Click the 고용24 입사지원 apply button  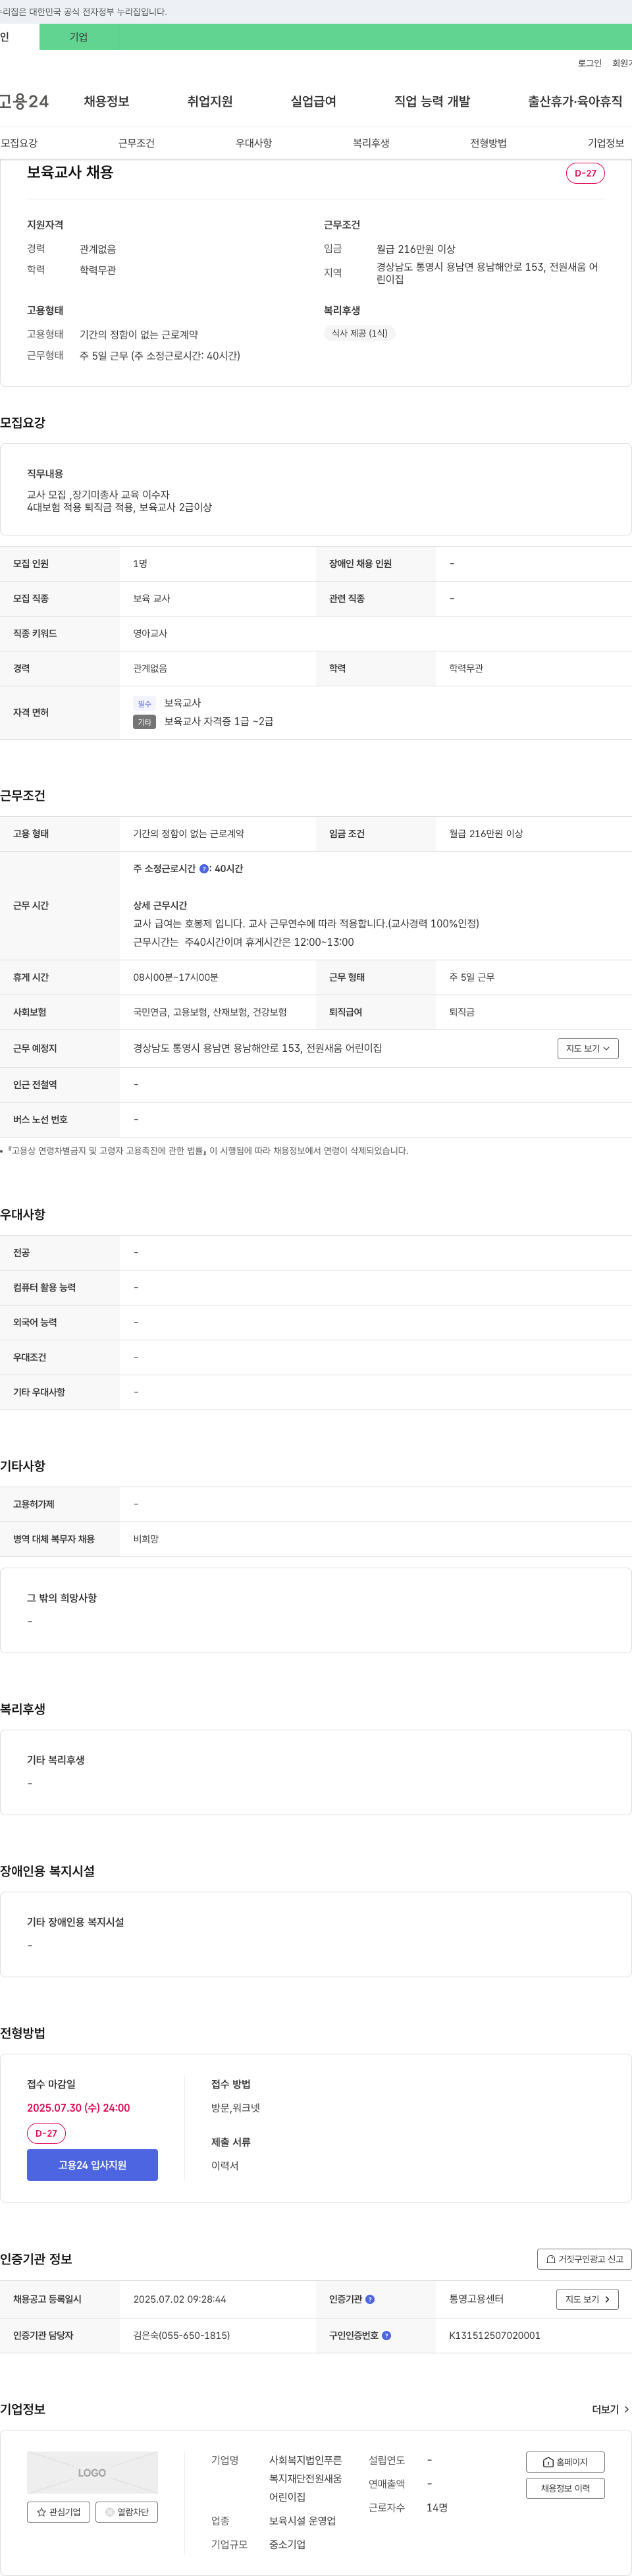(x=92, y=2165)
